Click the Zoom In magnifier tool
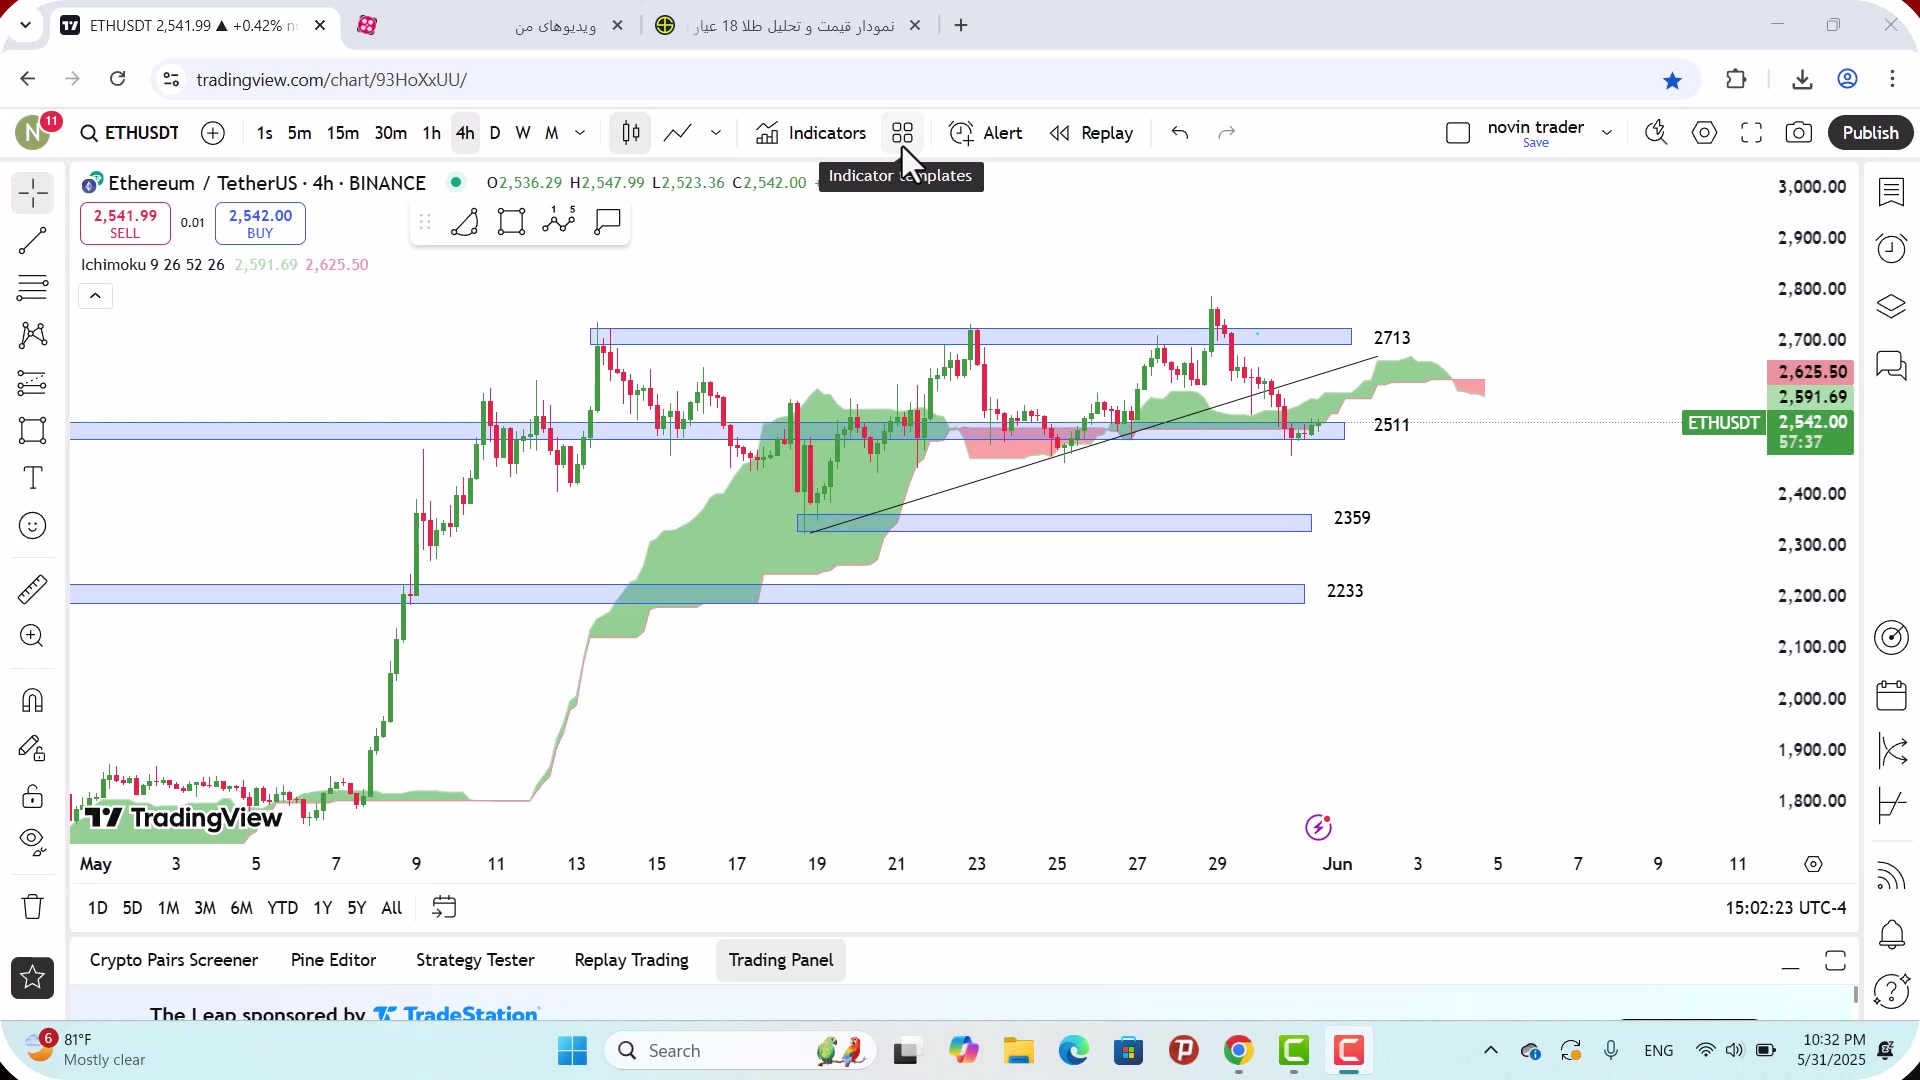The image size is (1920, 1080). [32, 636]
